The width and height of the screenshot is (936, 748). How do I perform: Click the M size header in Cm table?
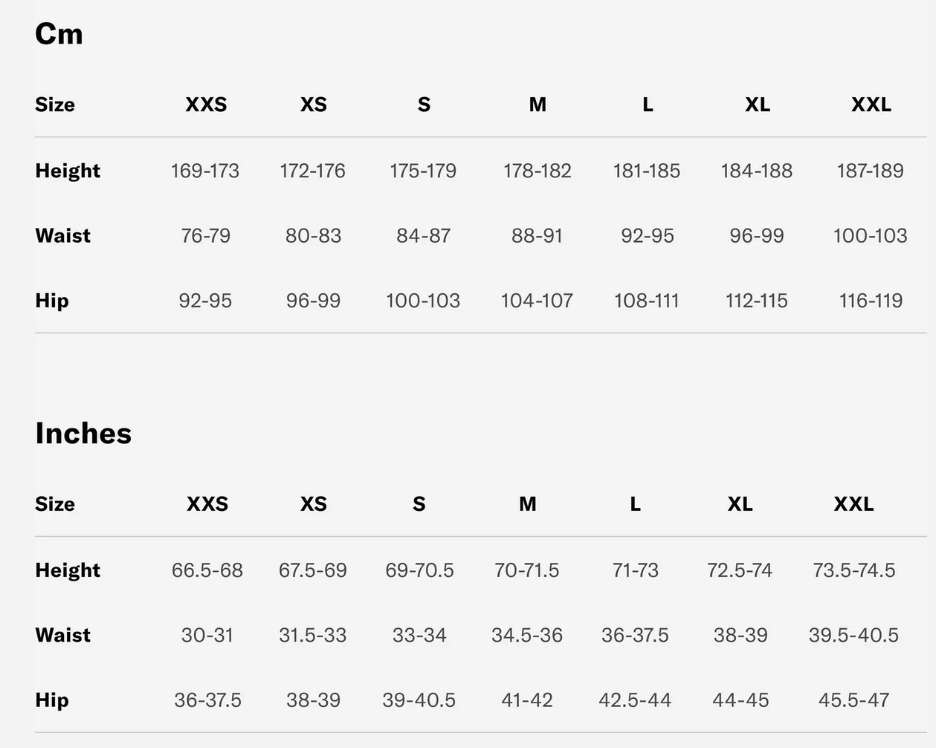point(537,105)
